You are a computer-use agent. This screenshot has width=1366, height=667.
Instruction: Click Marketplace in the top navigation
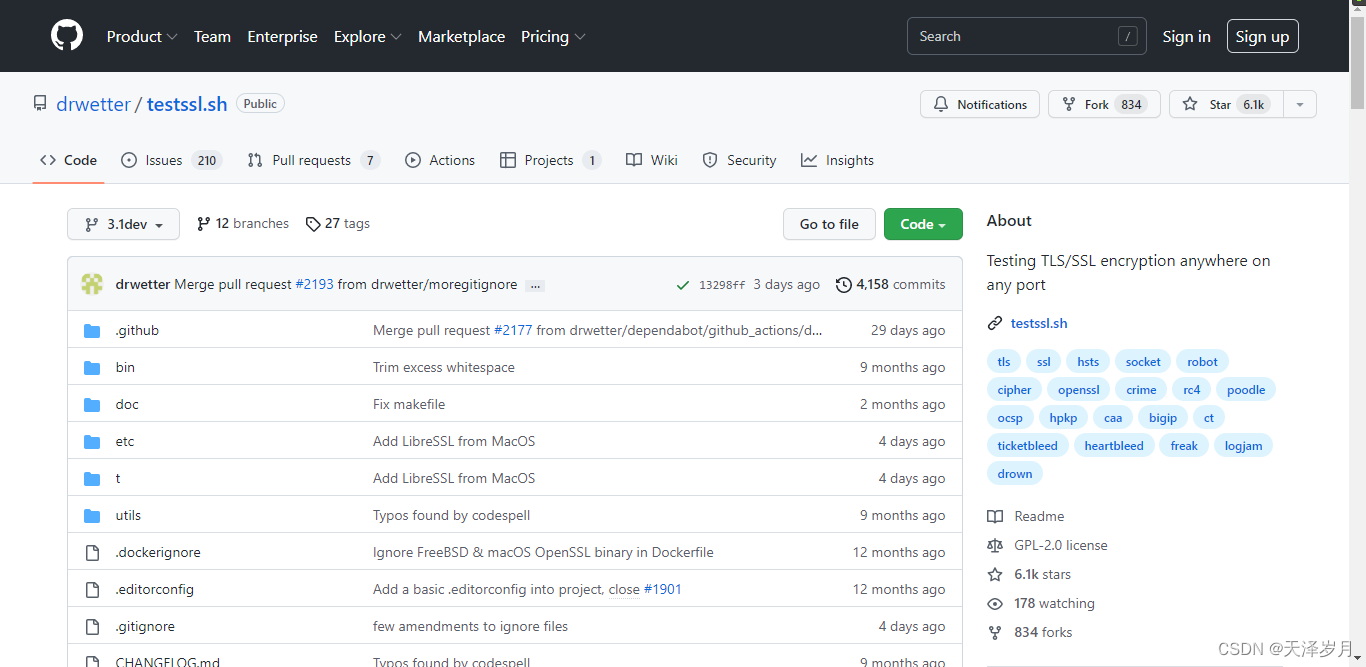pos(461,36)
